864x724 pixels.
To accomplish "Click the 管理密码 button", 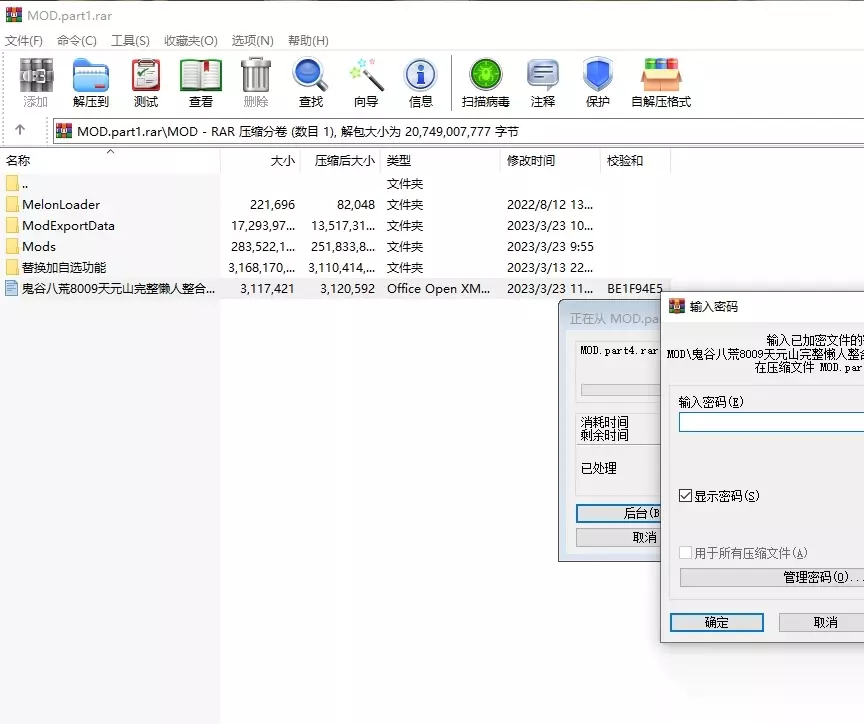I will [772, 577].
